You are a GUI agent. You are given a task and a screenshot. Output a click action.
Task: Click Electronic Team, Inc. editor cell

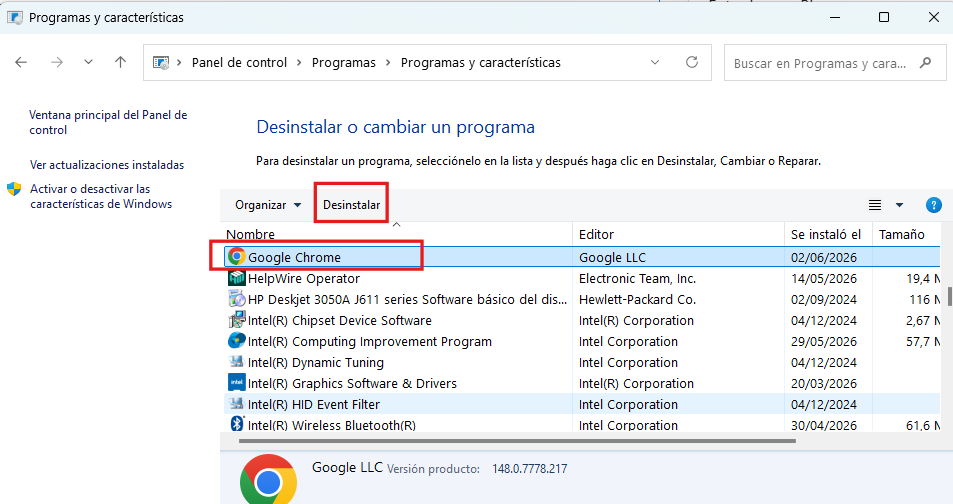coord(638,278)
